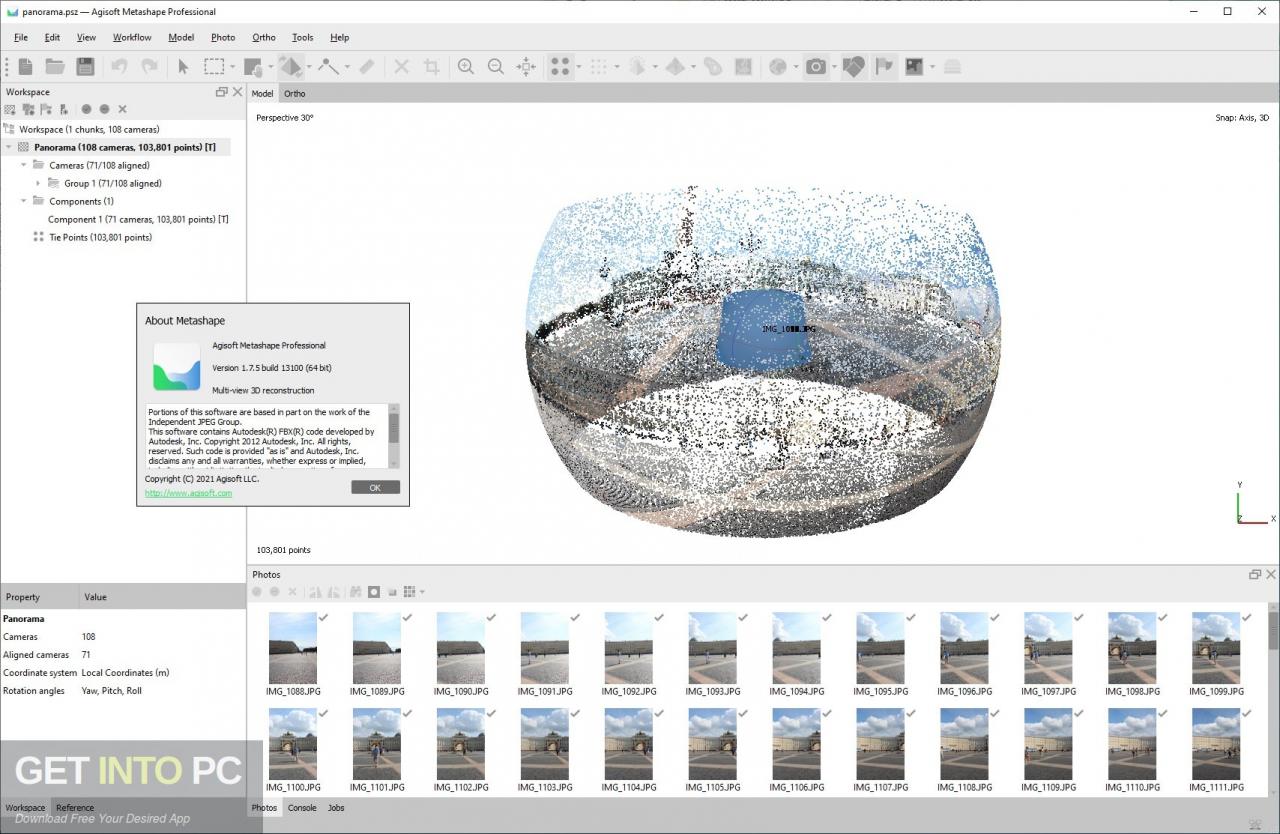Toggle the checkmark on IMG_1099.JPG
The height and width of the screenshot is (834, 1280).
pos(1247,618)
